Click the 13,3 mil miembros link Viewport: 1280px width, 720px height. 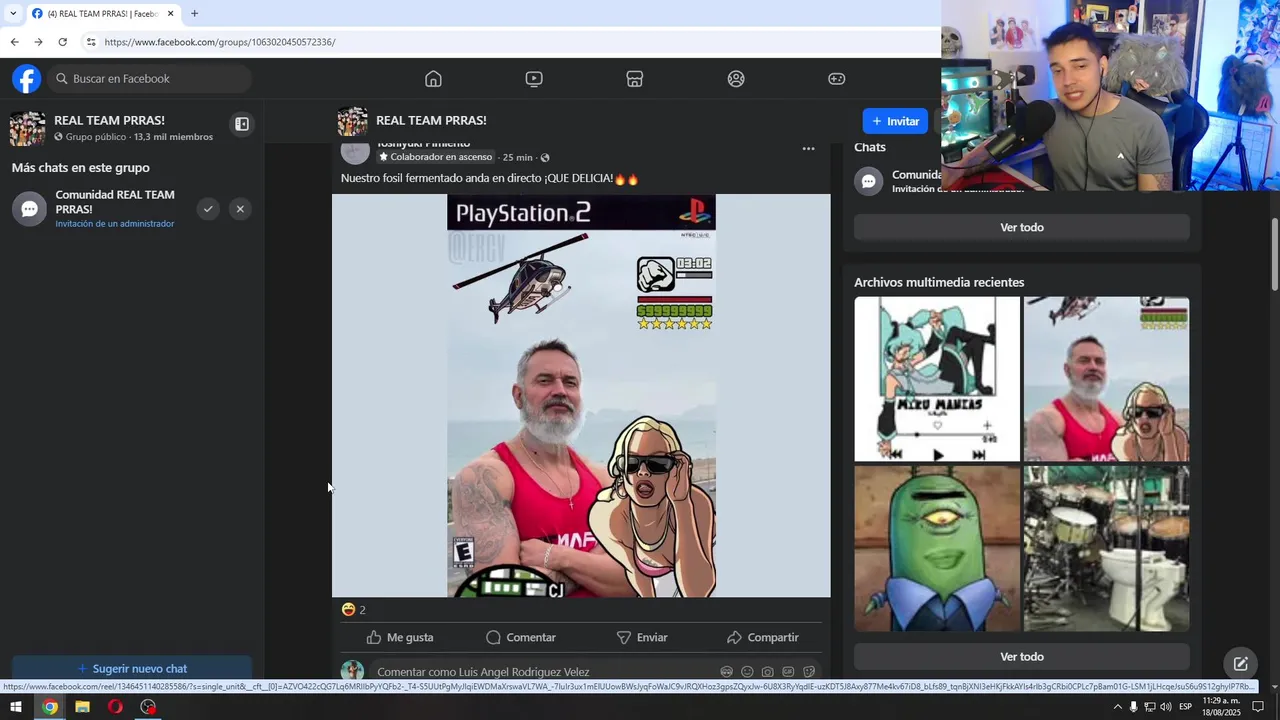[x=173, y=137]
